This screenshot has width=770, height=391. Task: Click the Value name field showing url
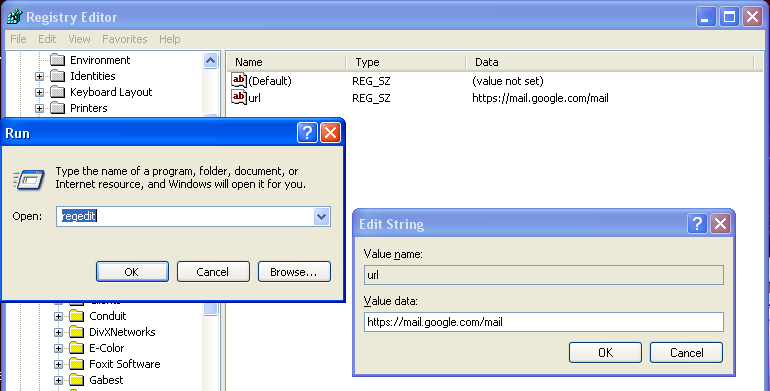click(x=544, y=275)
